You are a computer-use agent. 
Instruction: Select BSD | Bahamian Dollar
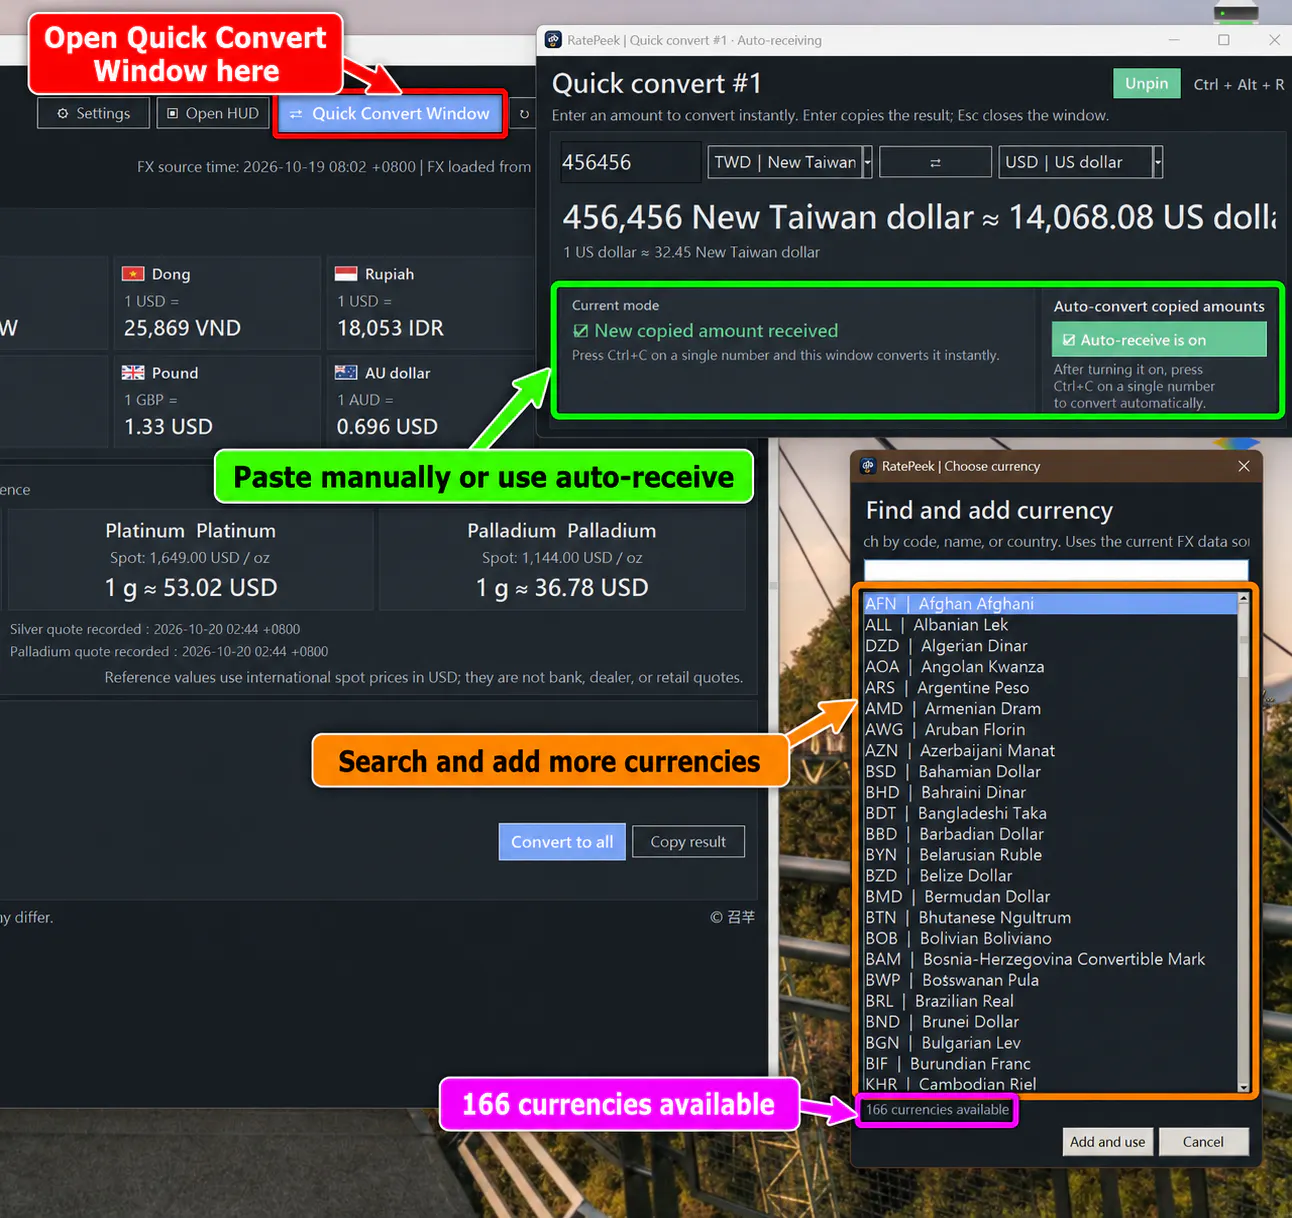[x=1050, y=772]
